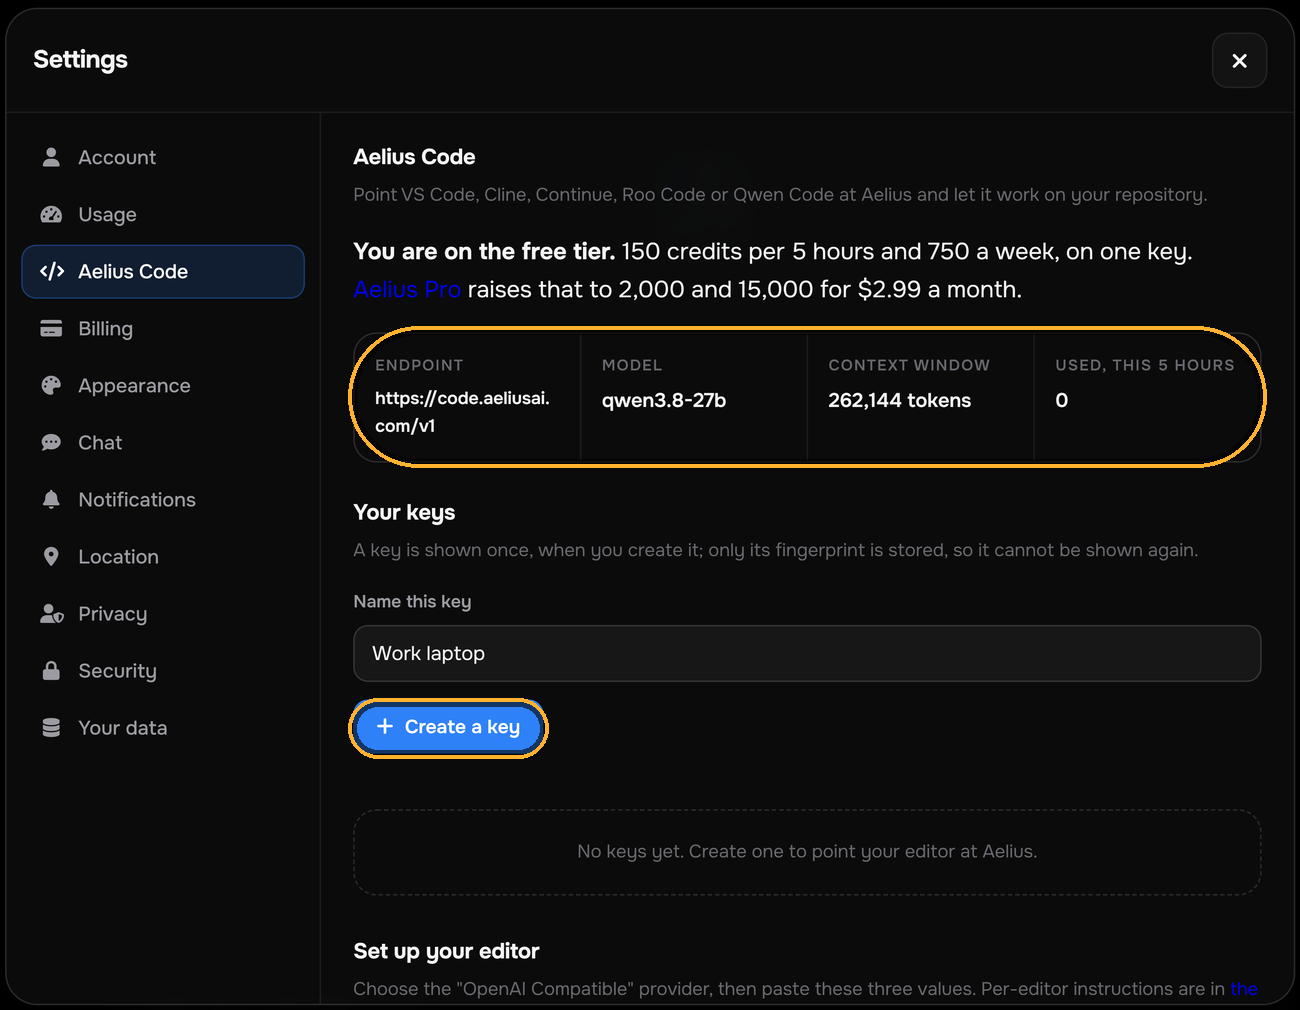The image size is (1300, 1010).
Task: Follow the Aelius Pro link
Action: click(x=407, y=289)
